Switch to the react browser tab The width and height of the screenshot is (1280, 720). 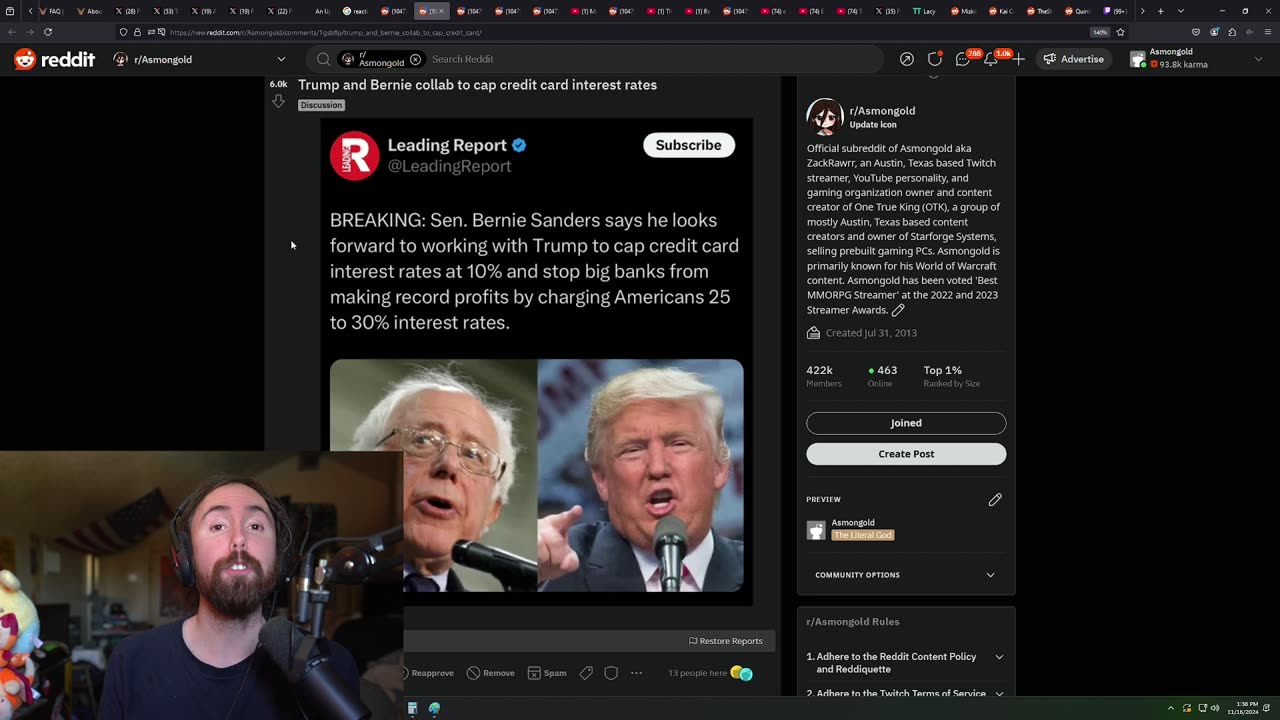coord(357,11)
